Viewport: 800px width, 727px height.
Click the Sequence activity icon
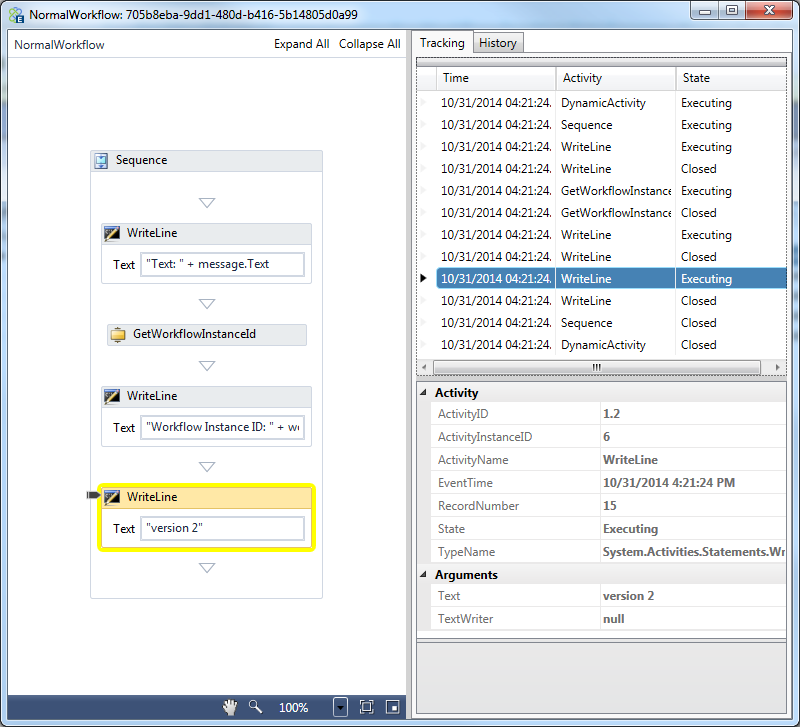click(x=101, y=161)
